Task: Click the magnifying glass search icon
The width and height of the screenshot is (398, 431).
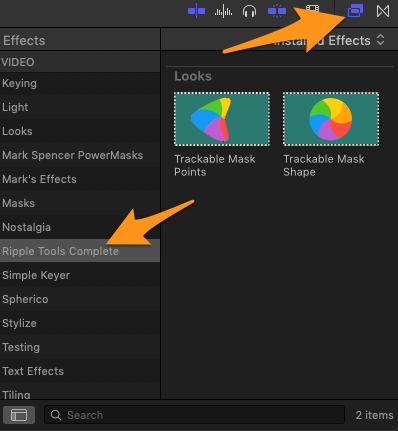Action: (x=56, y=415)
